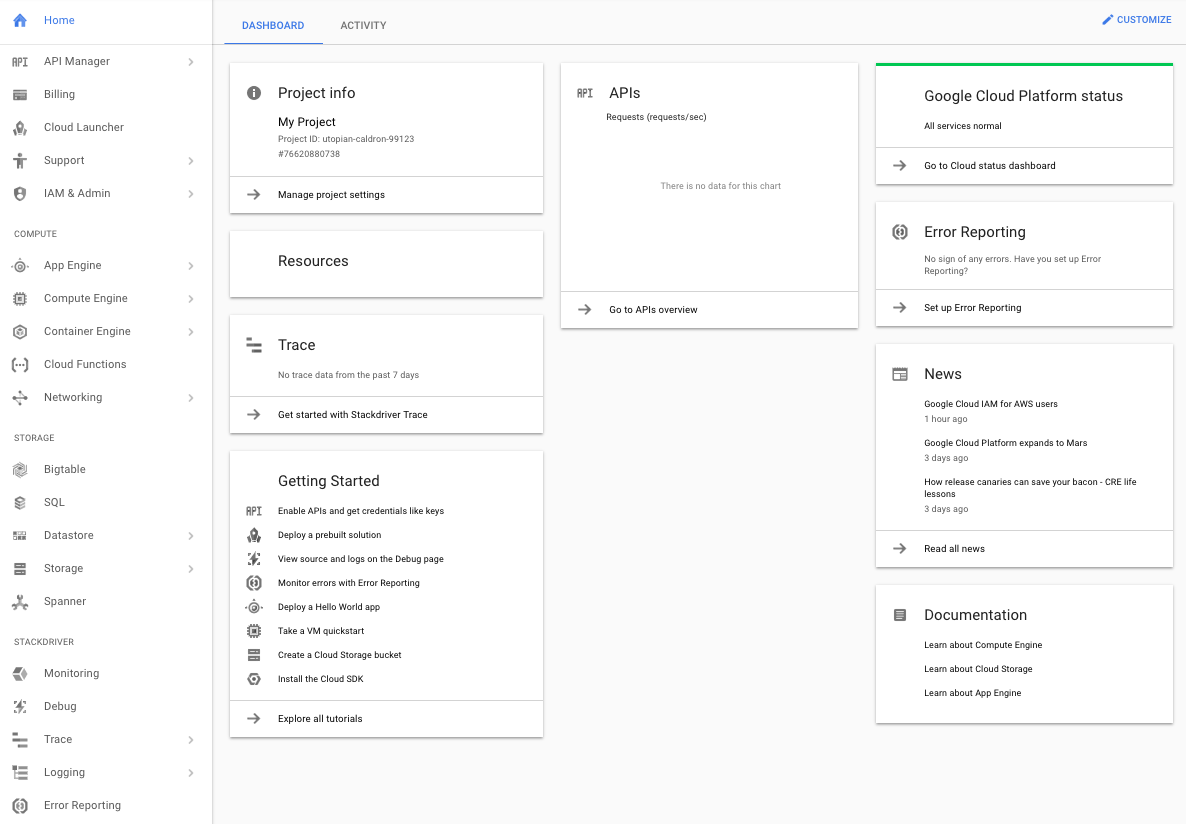
Task: Click the Debug icon under Stackdriver
Action: [x=20, y=707]
